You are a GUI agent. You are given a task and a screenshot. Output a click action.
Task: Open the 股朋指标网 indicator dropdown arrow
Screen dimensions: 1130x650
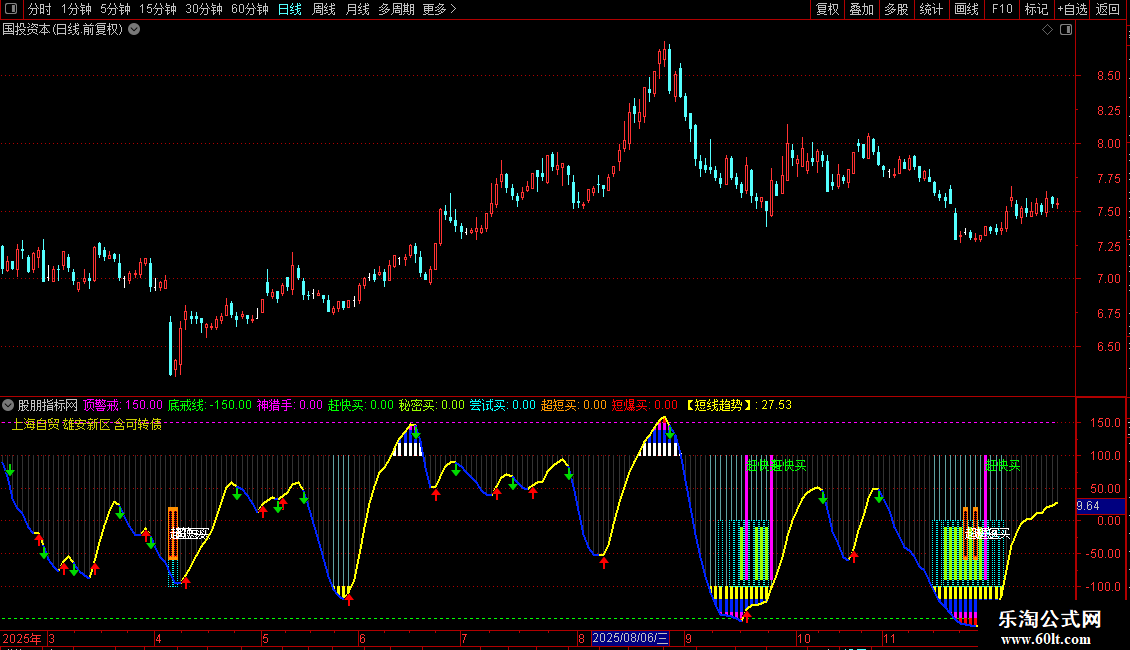[x=9, y=405]
